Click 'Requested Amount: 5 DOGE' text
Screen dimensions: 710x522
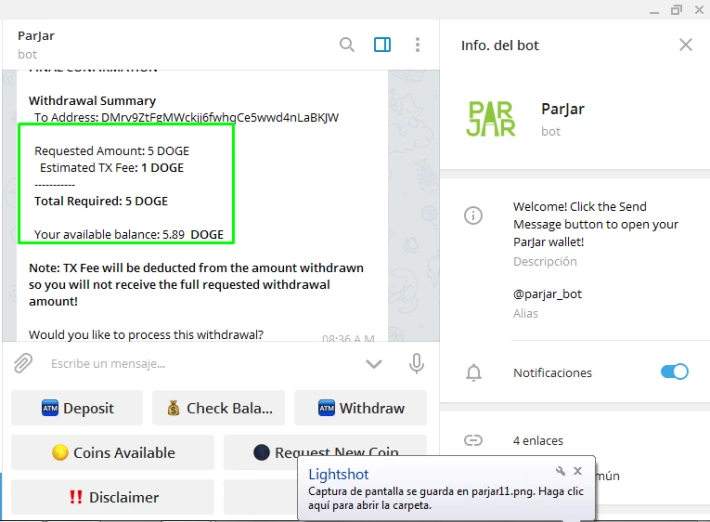pos(111,151)
